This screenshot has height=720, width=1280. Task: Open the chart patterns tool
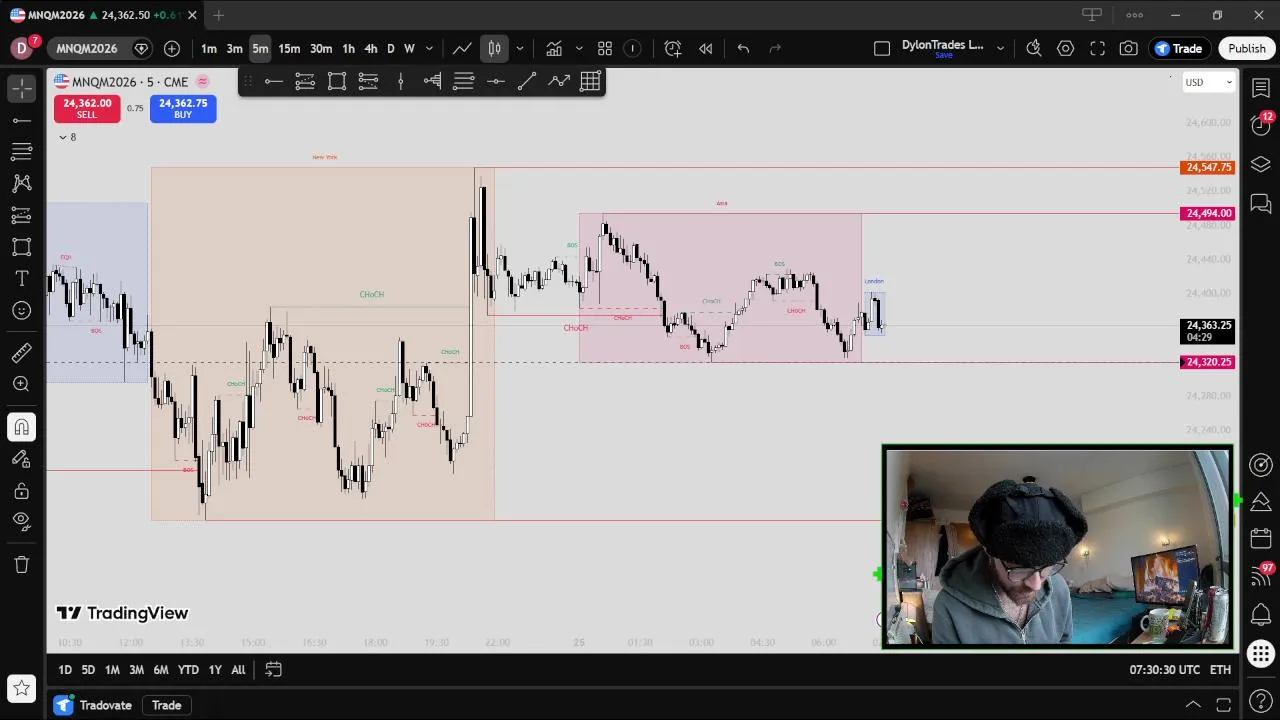21,184
